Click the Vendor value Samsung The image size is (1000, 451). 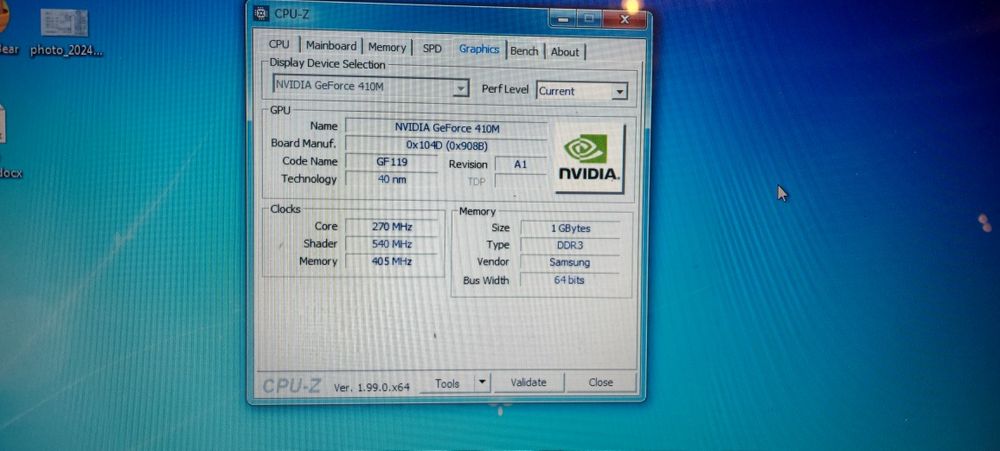[570, 263]
